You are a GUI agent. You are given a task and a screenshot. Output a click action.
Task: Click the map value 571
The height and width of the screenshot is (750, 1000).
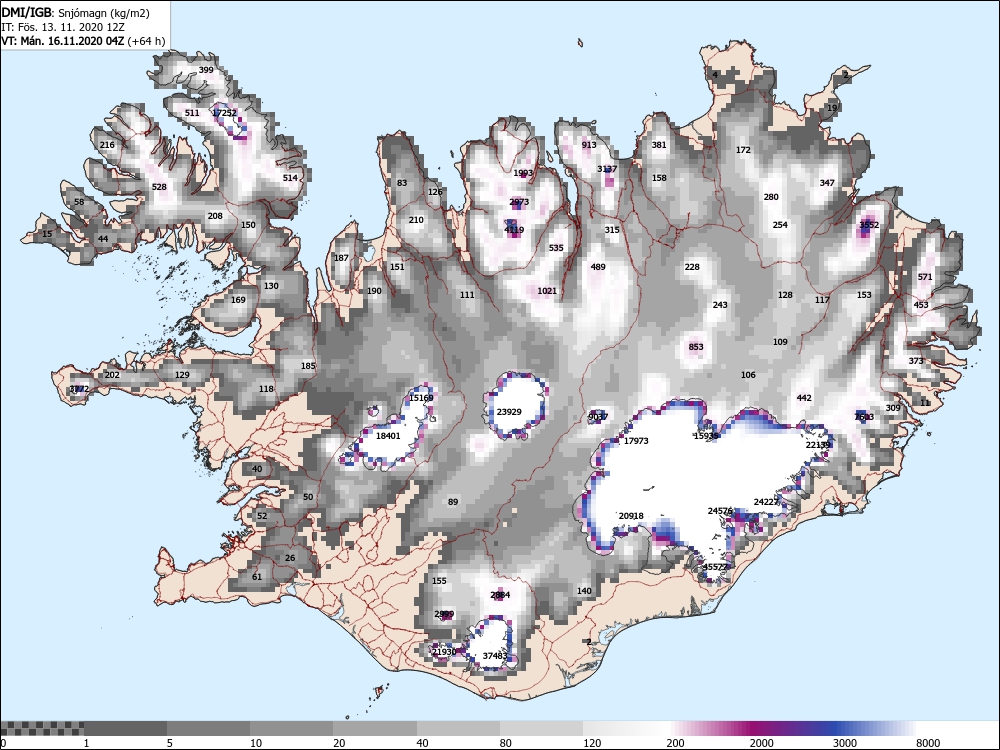(x=925, y=277)
